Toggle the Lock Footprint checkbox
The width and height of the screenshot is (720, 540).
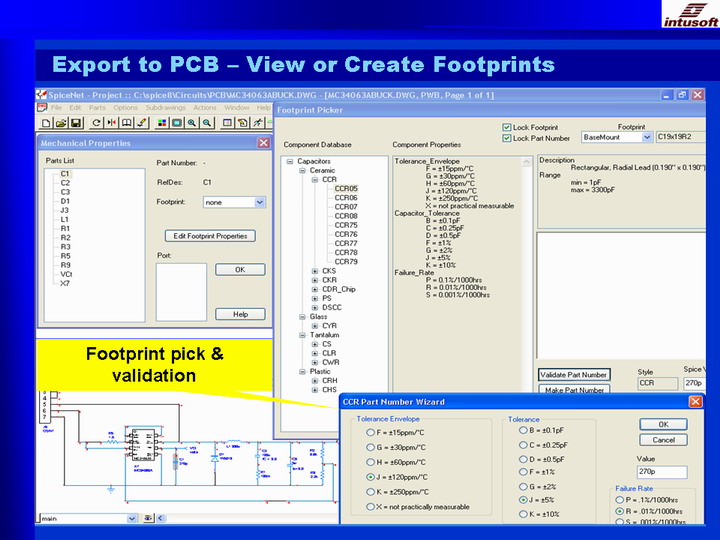[506, 127]
